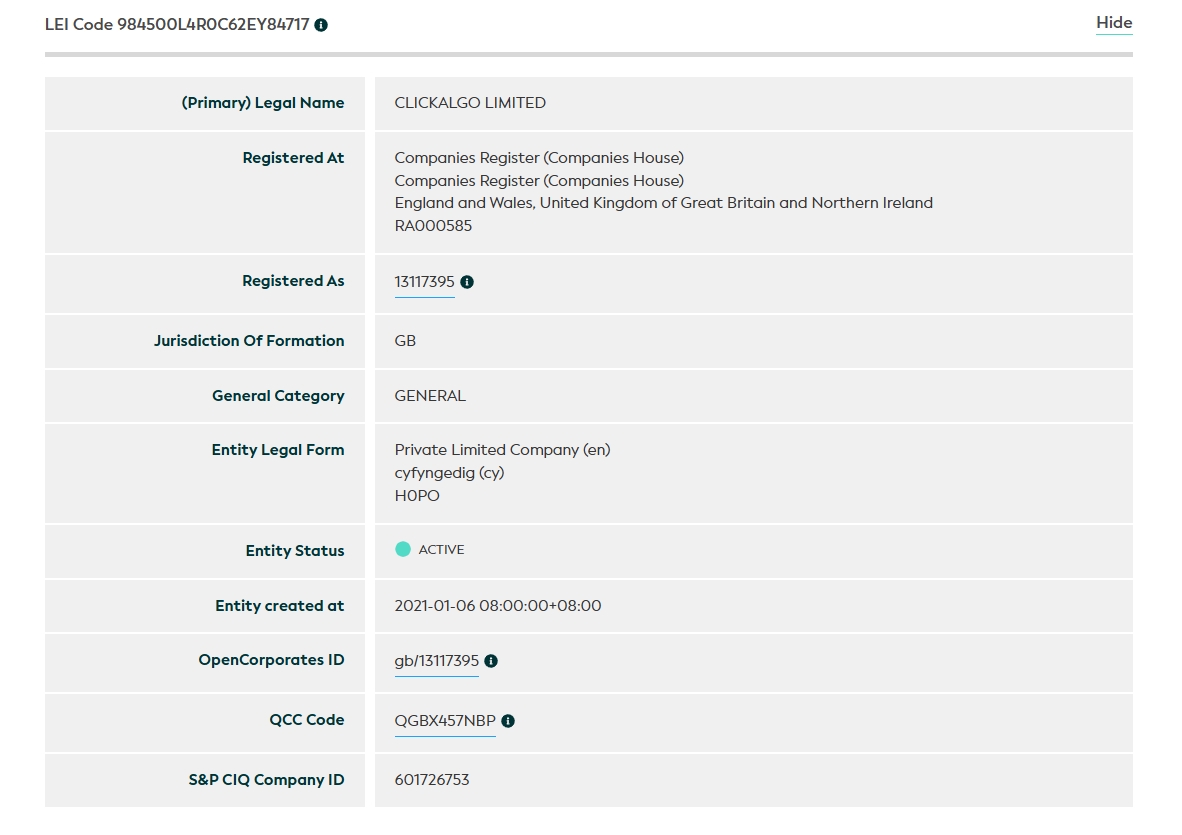Open the QGBX457NBP QCC code link
The height and width of the screenshot is (835, 1182).
click(445, 721)
